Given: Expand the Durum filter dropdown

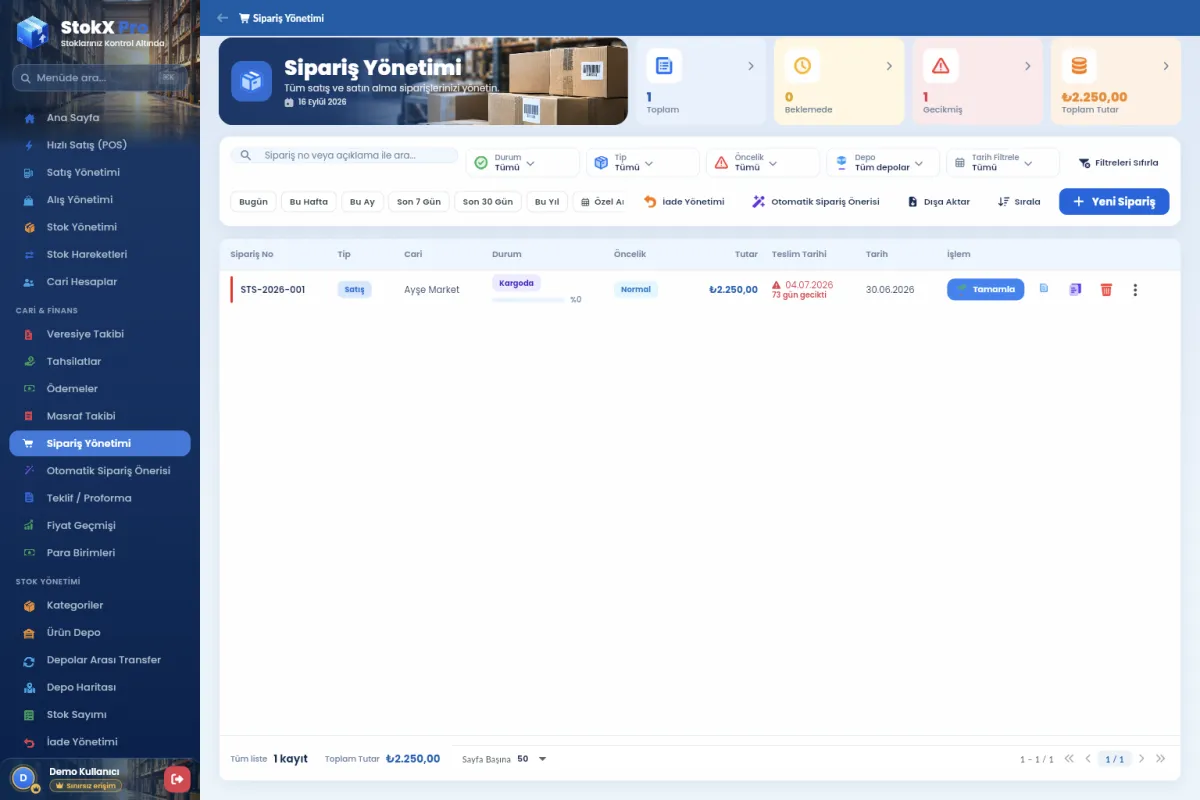Looking at the screenshot, I should (523, 162).
